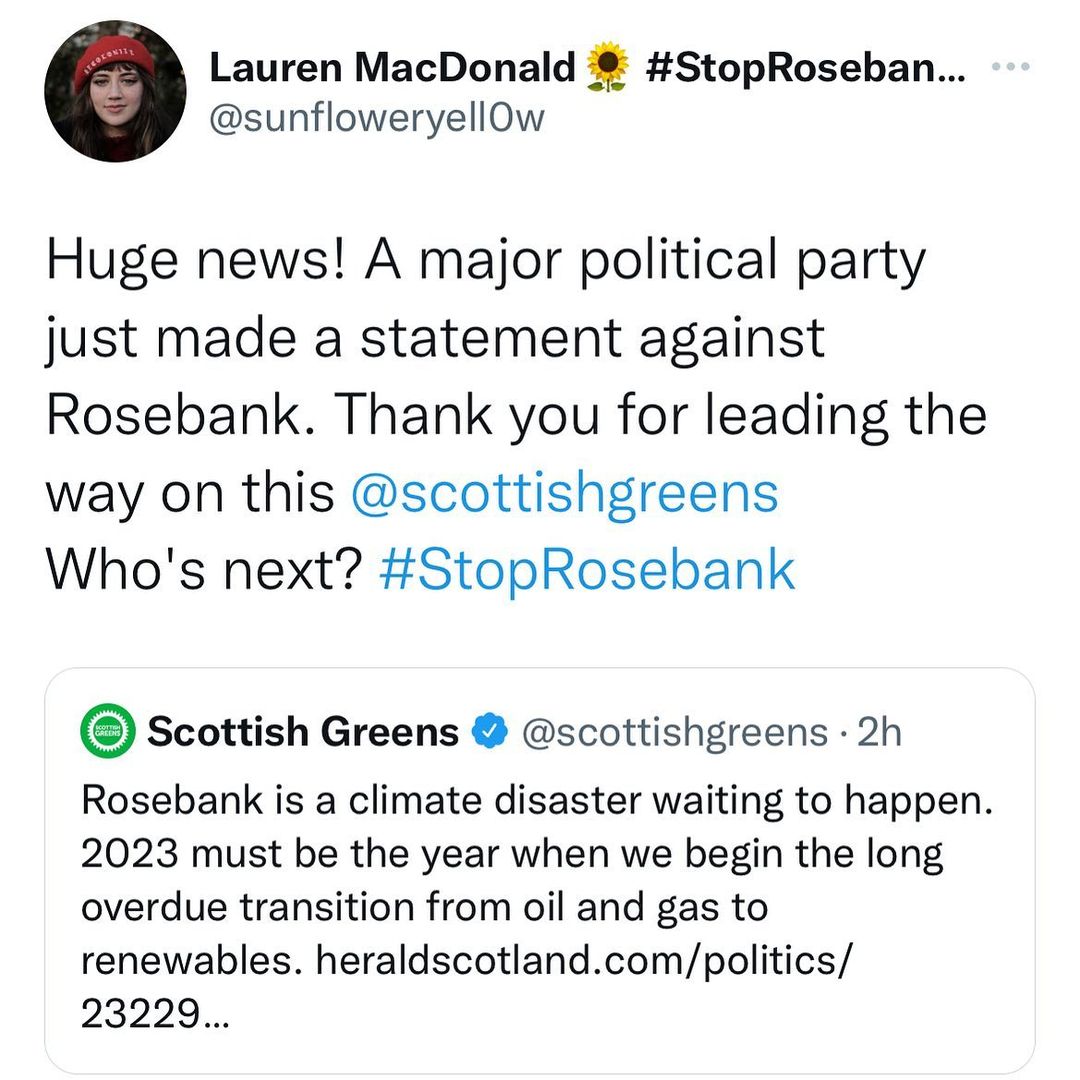
Task: Click the "Who's next?" text
Action: tap(202, 570)
